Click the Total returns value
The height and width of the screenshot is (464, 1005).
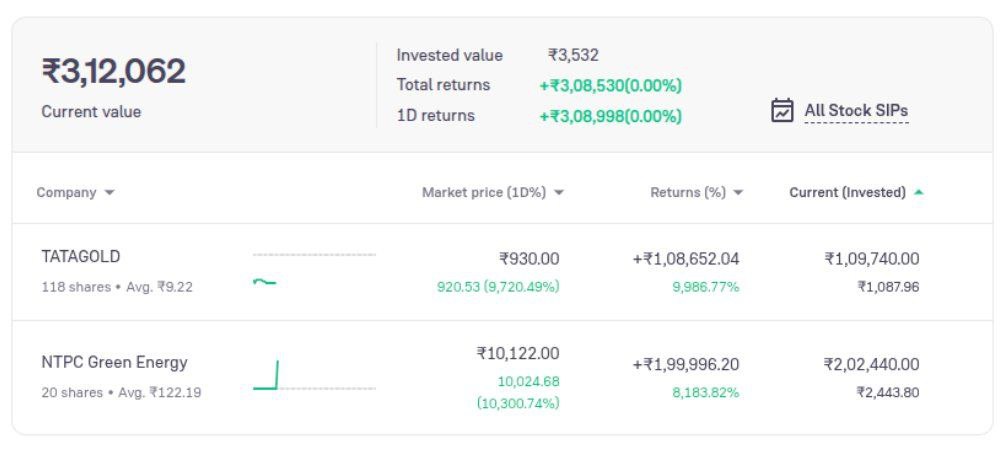610,85
